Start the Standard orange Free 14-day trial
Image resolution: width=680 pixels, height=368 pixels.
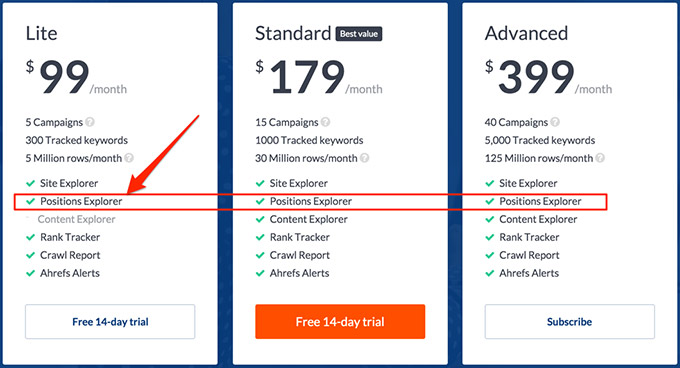click(340, 322)
